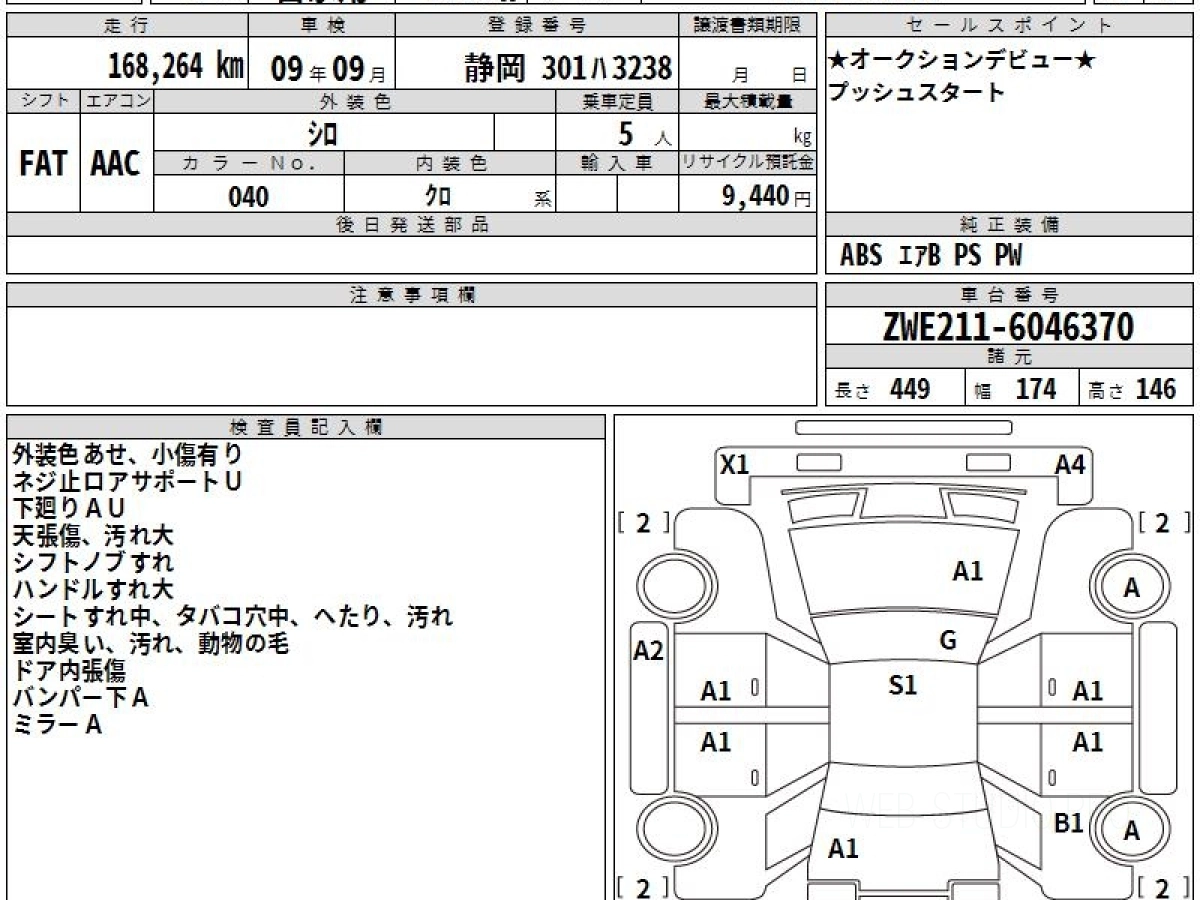Select the mileage value 168,264 km
1200x900 pixels.
point(176,67)
